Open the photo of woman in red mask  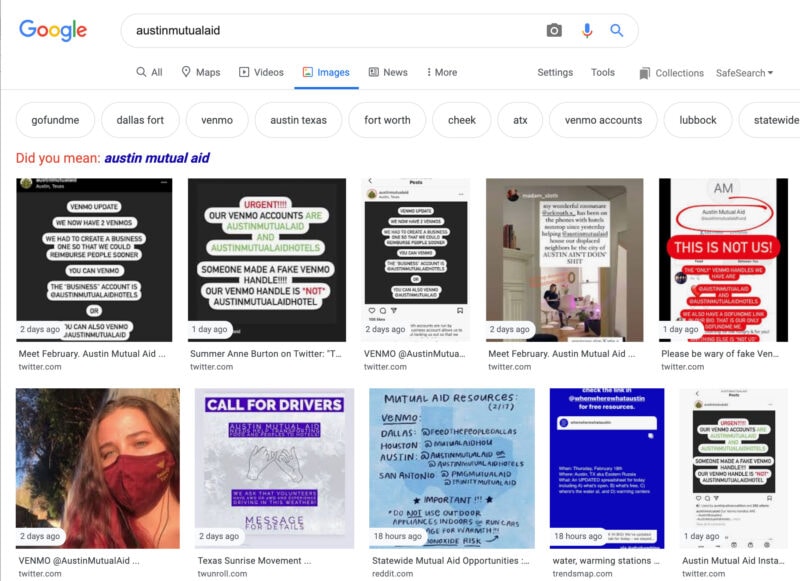click(x=98, y=468)
